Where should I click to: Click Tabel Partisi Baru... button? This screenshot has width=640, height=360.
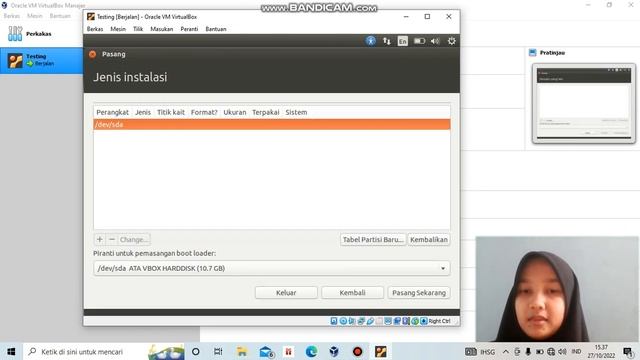[x=373, y=240]
